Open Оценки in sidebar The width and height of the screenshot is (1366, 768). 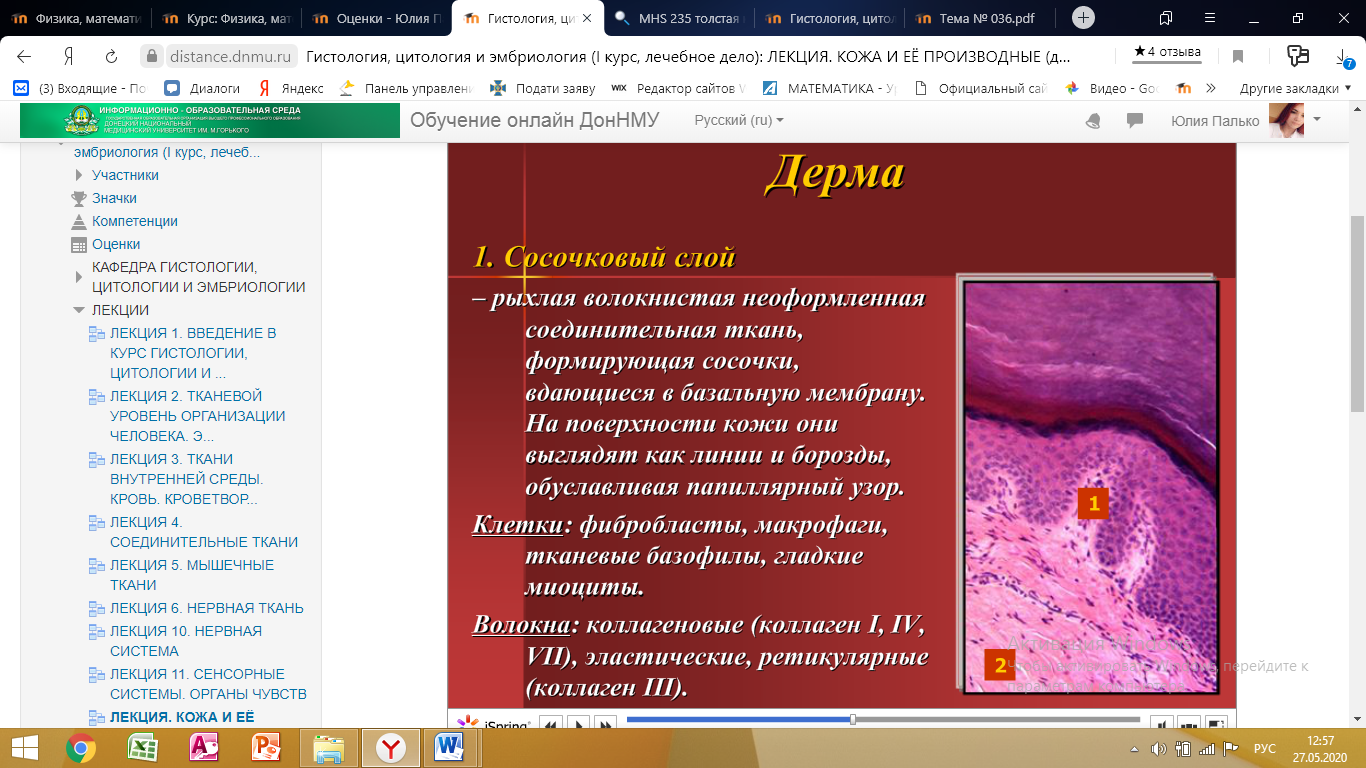point(116,244)
